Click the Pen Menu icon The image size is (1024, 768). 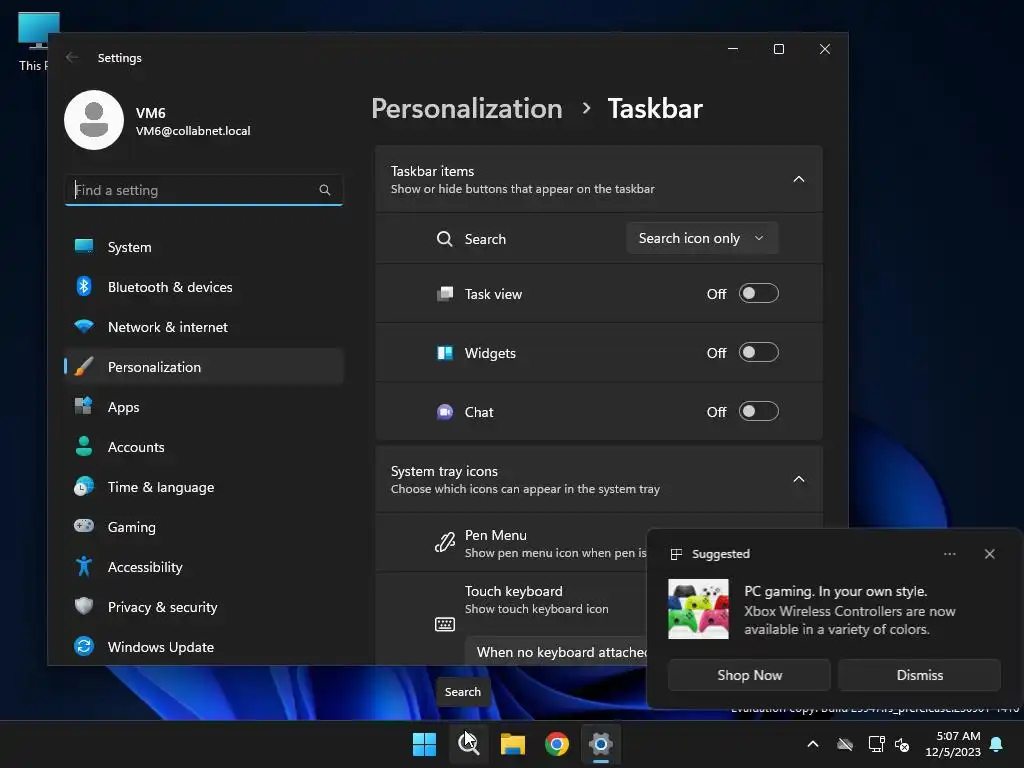(445, 543)
